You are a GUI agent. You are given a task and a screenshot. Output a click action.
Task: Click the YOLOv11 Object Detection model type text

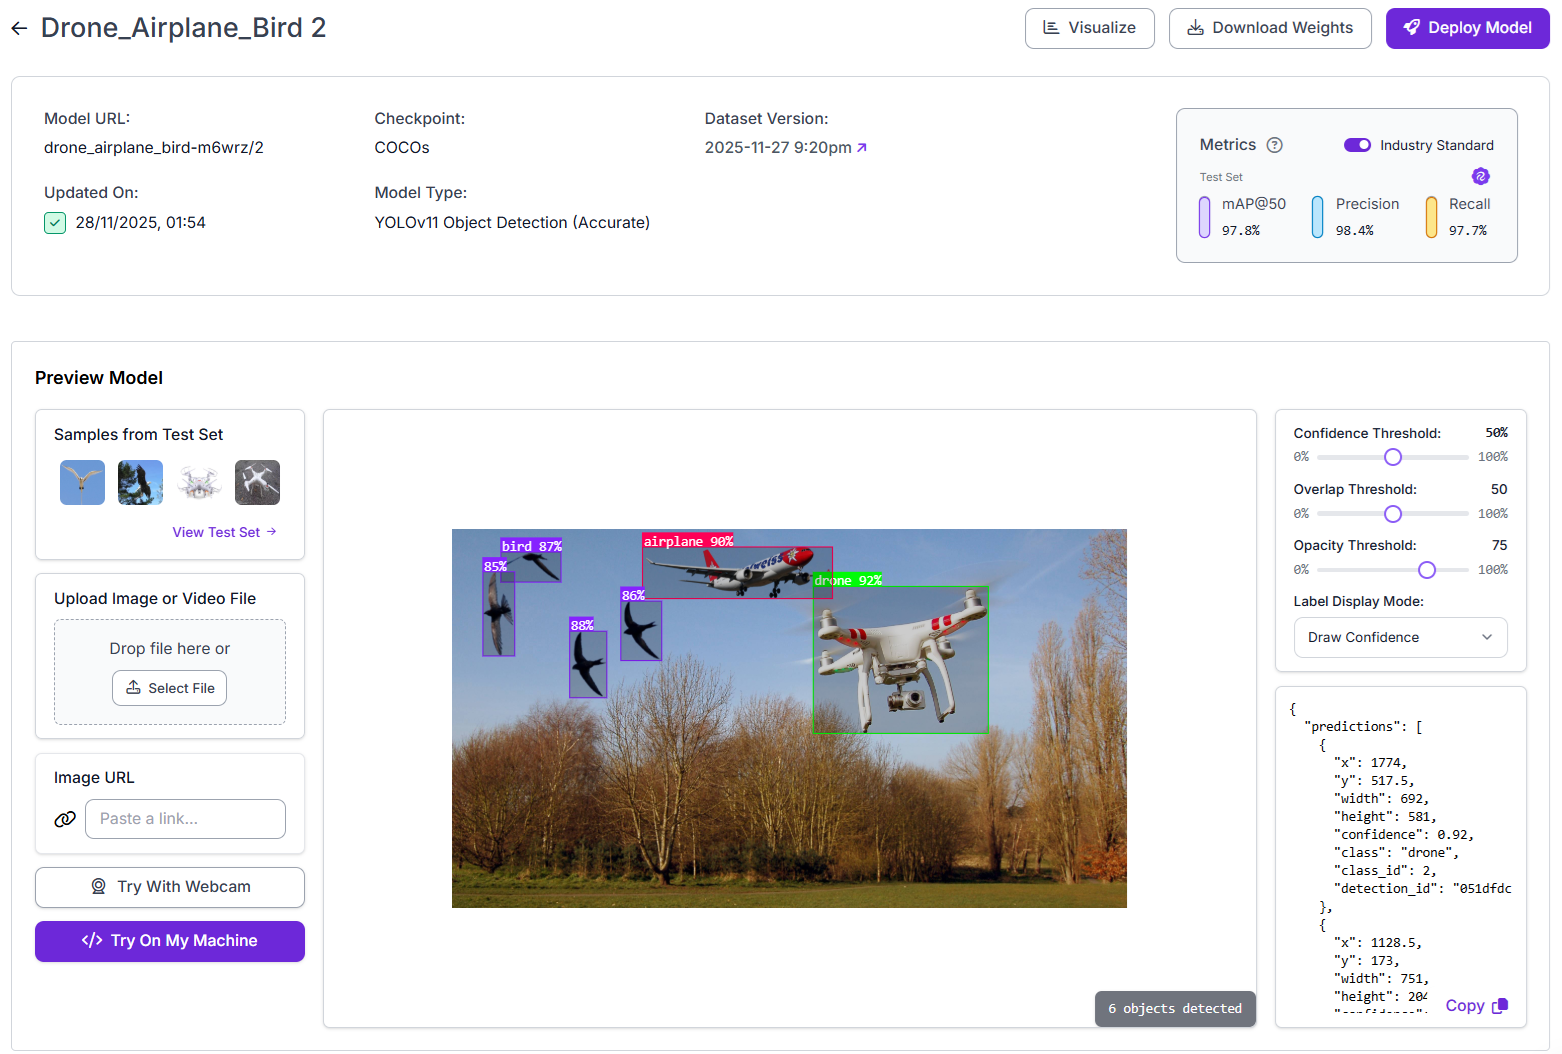click(512, 222)
